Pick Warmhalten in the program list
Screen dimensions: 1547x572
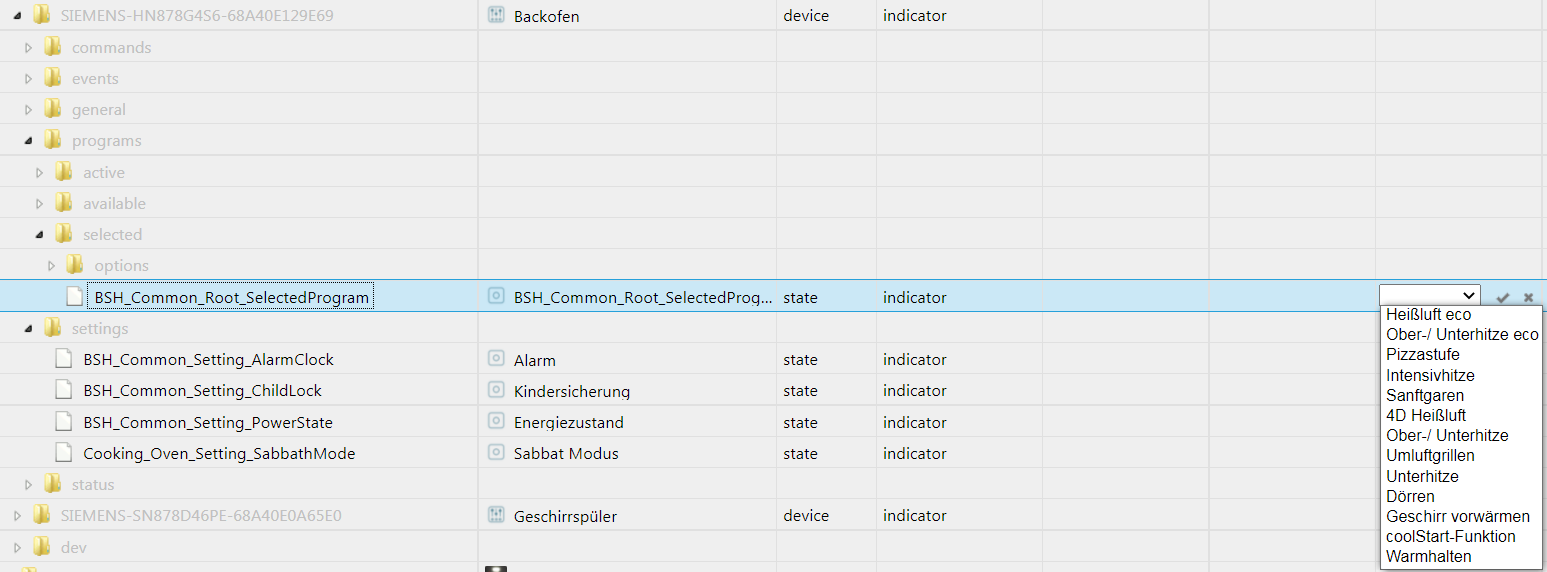[1429, 556]
